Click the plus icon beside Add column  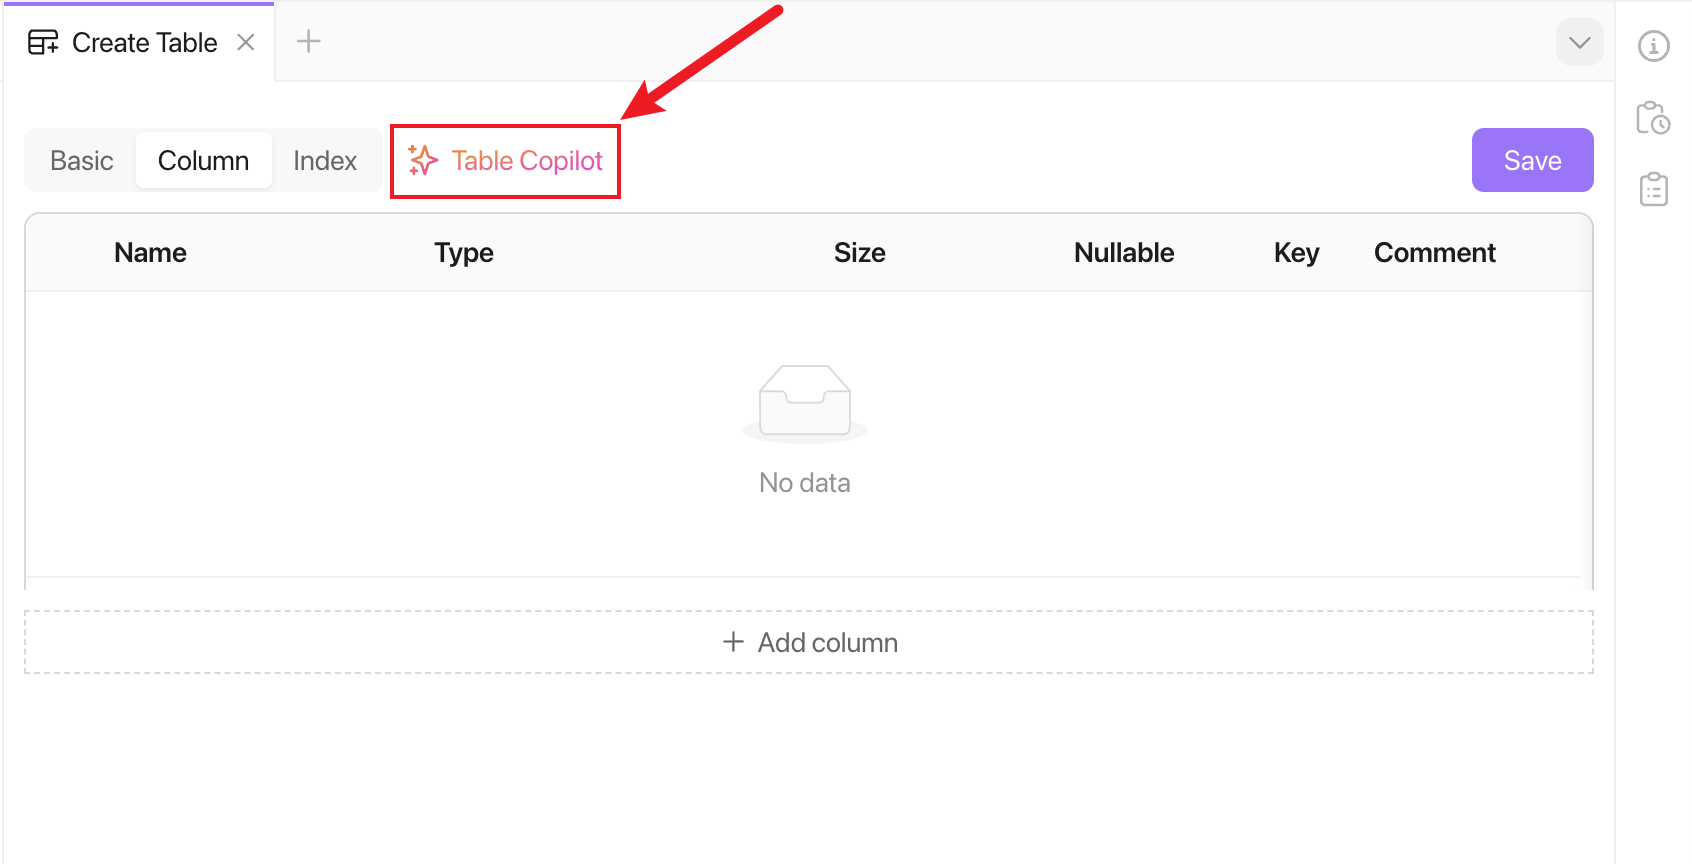733,642
